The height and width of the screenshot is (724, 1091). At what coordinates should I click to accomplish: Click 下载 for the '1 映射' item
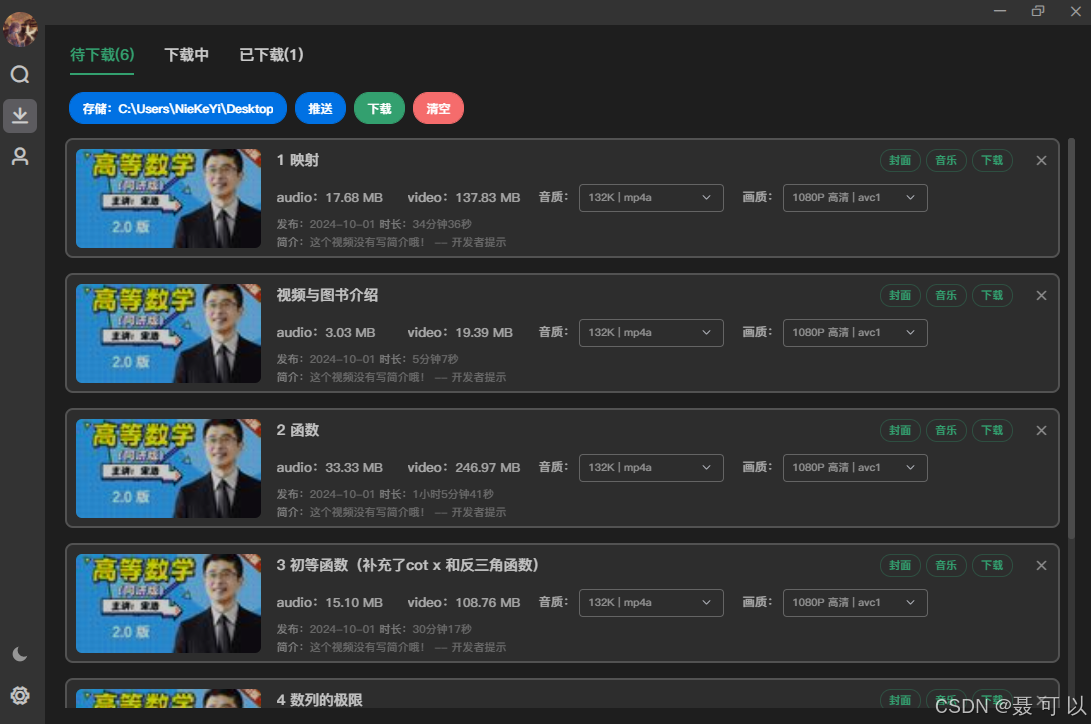coord(992,161)
